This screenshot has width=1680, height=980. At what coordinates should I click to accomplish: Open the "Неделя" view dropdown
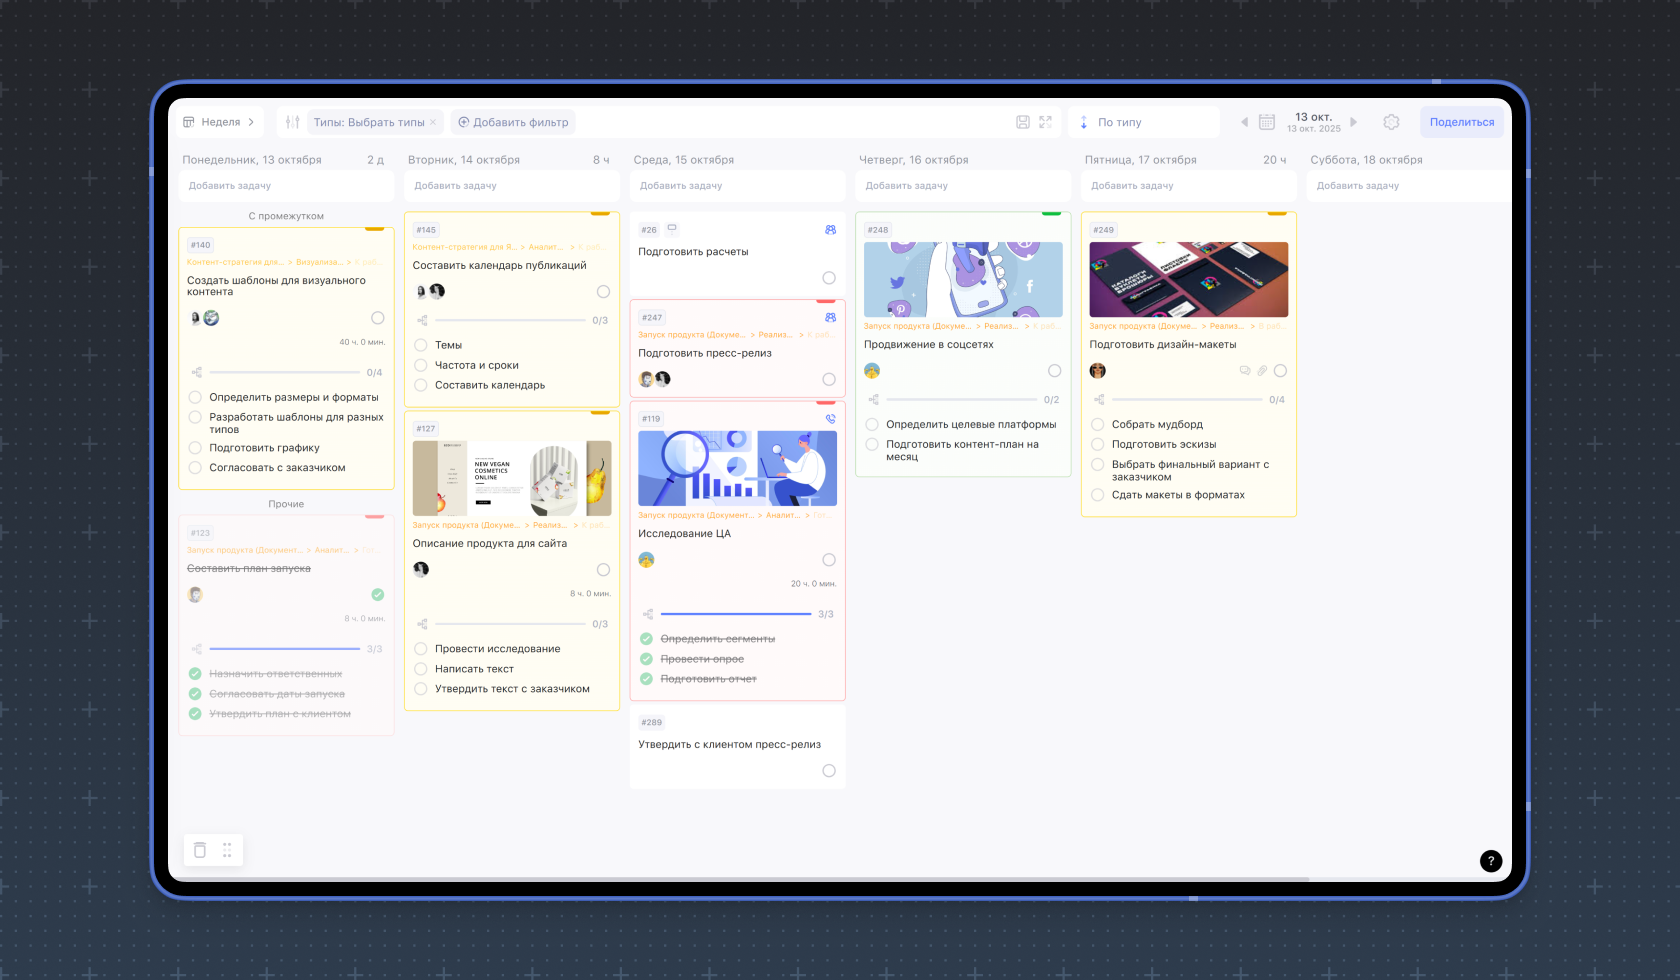pos(220,122)
